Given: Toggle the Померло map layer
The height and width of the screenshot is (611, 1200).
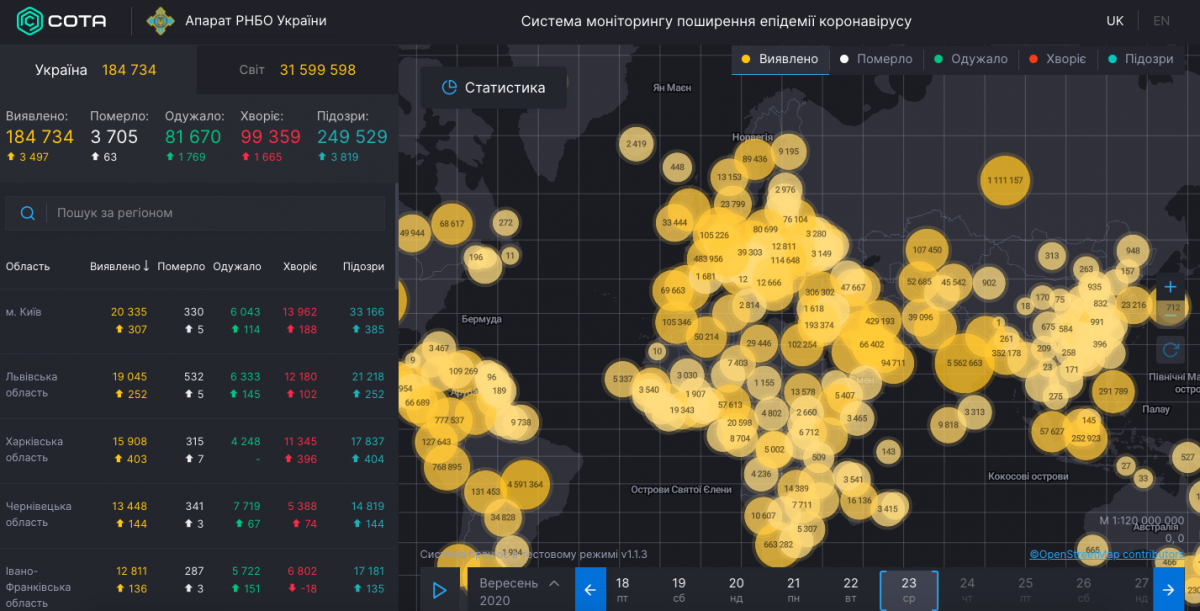Looking at the screenshot, I should point(876,59).
